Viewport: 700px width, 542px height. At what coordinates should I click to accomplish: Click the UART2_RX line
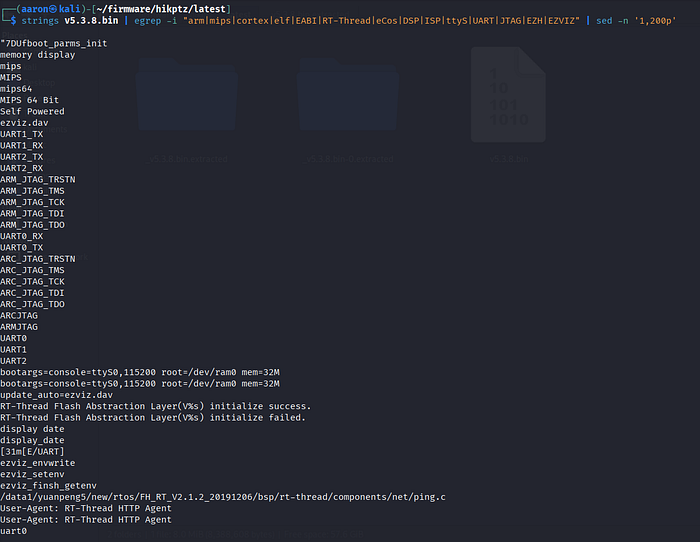pos(21,168)
